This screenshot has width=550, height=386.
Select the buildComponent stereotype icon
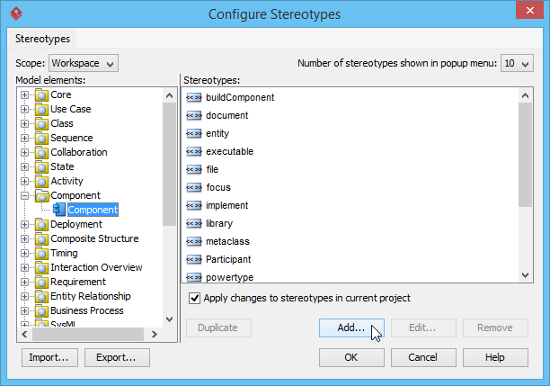coord(194,98)
